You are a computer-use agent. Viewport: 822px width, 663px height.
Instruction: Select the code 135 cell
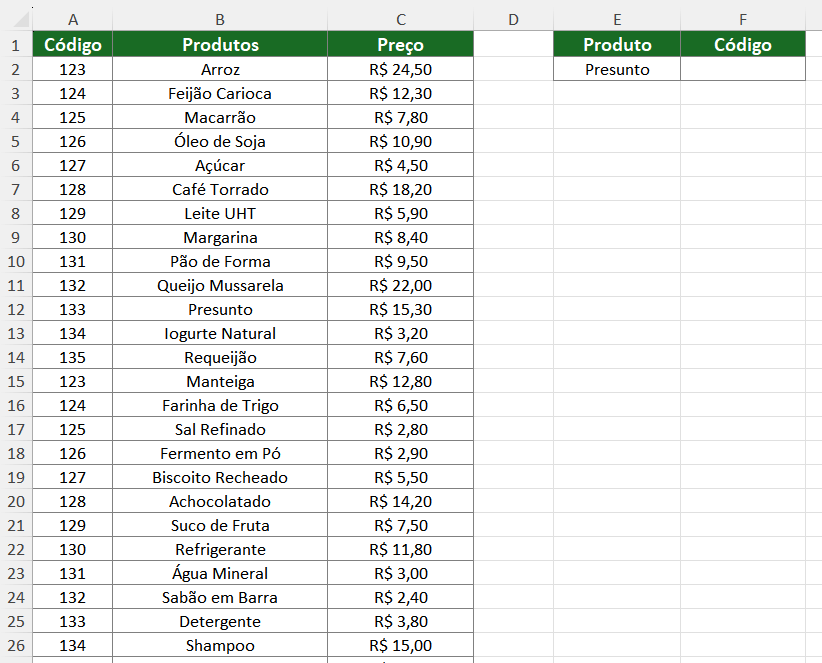point(72,358)
